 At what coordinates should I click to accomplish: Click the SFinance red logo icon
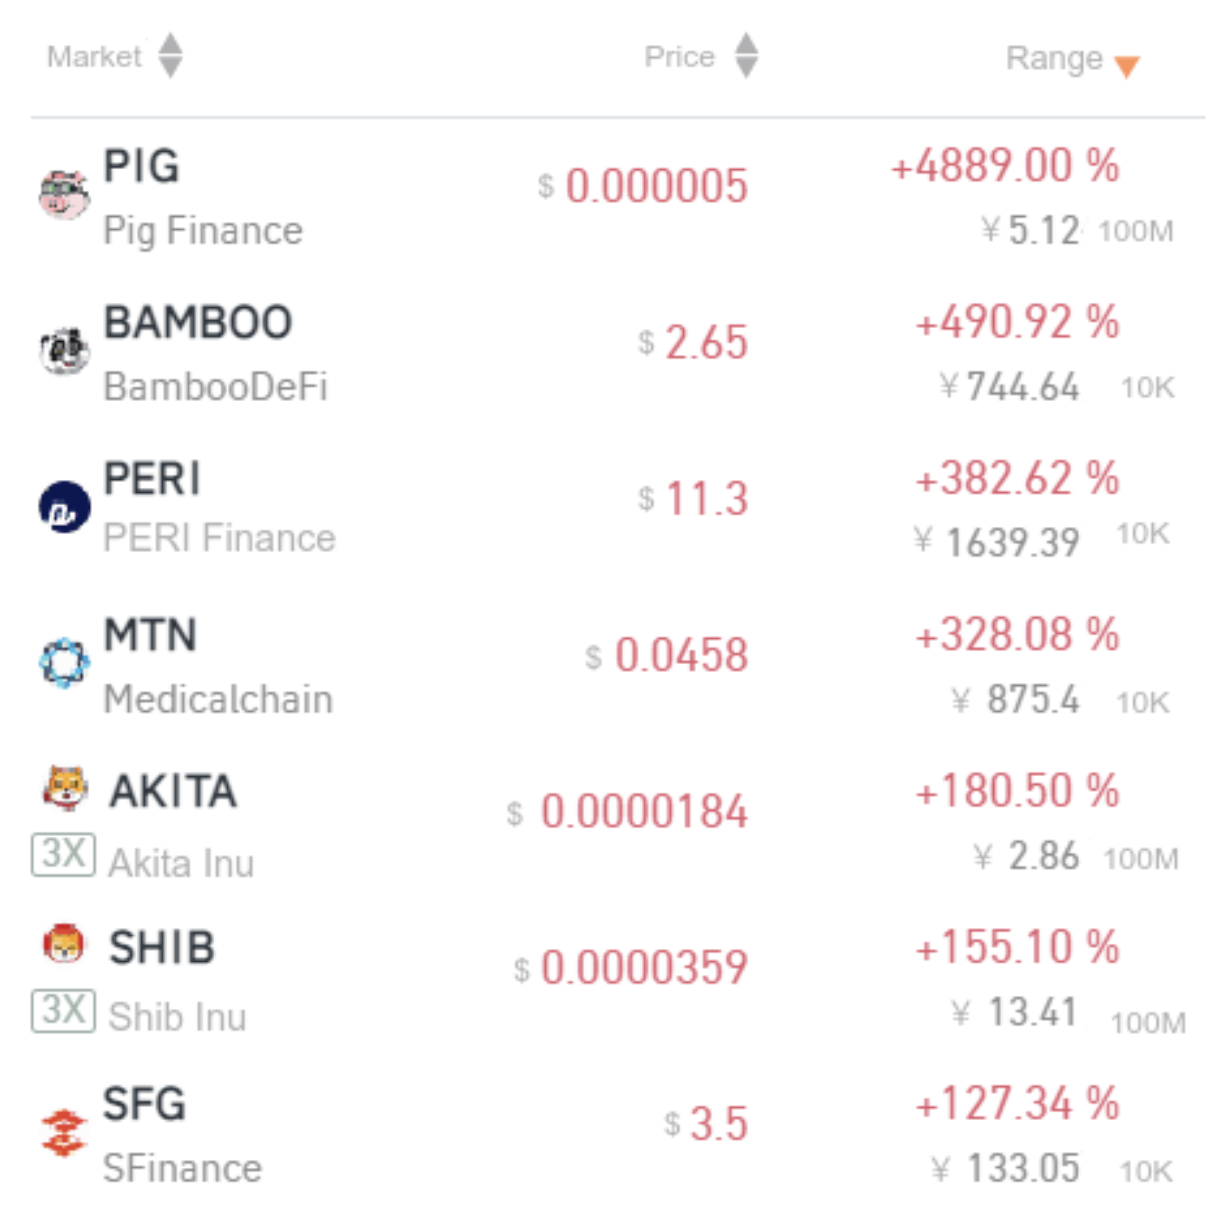click(x=64, y=1132)
